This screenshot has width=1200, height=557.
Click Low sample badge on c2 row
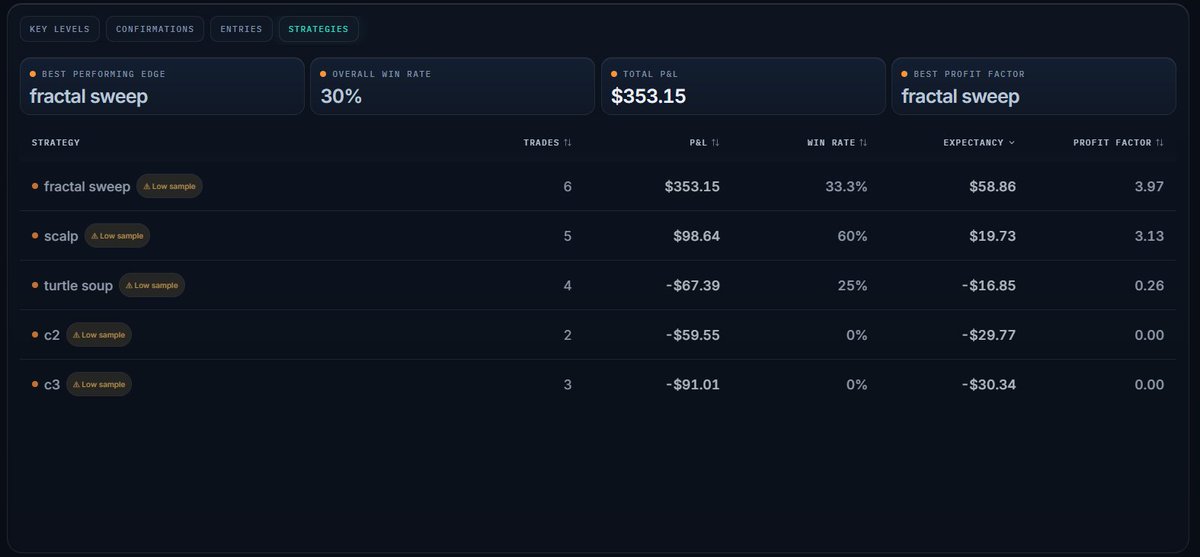pos(99,335)
